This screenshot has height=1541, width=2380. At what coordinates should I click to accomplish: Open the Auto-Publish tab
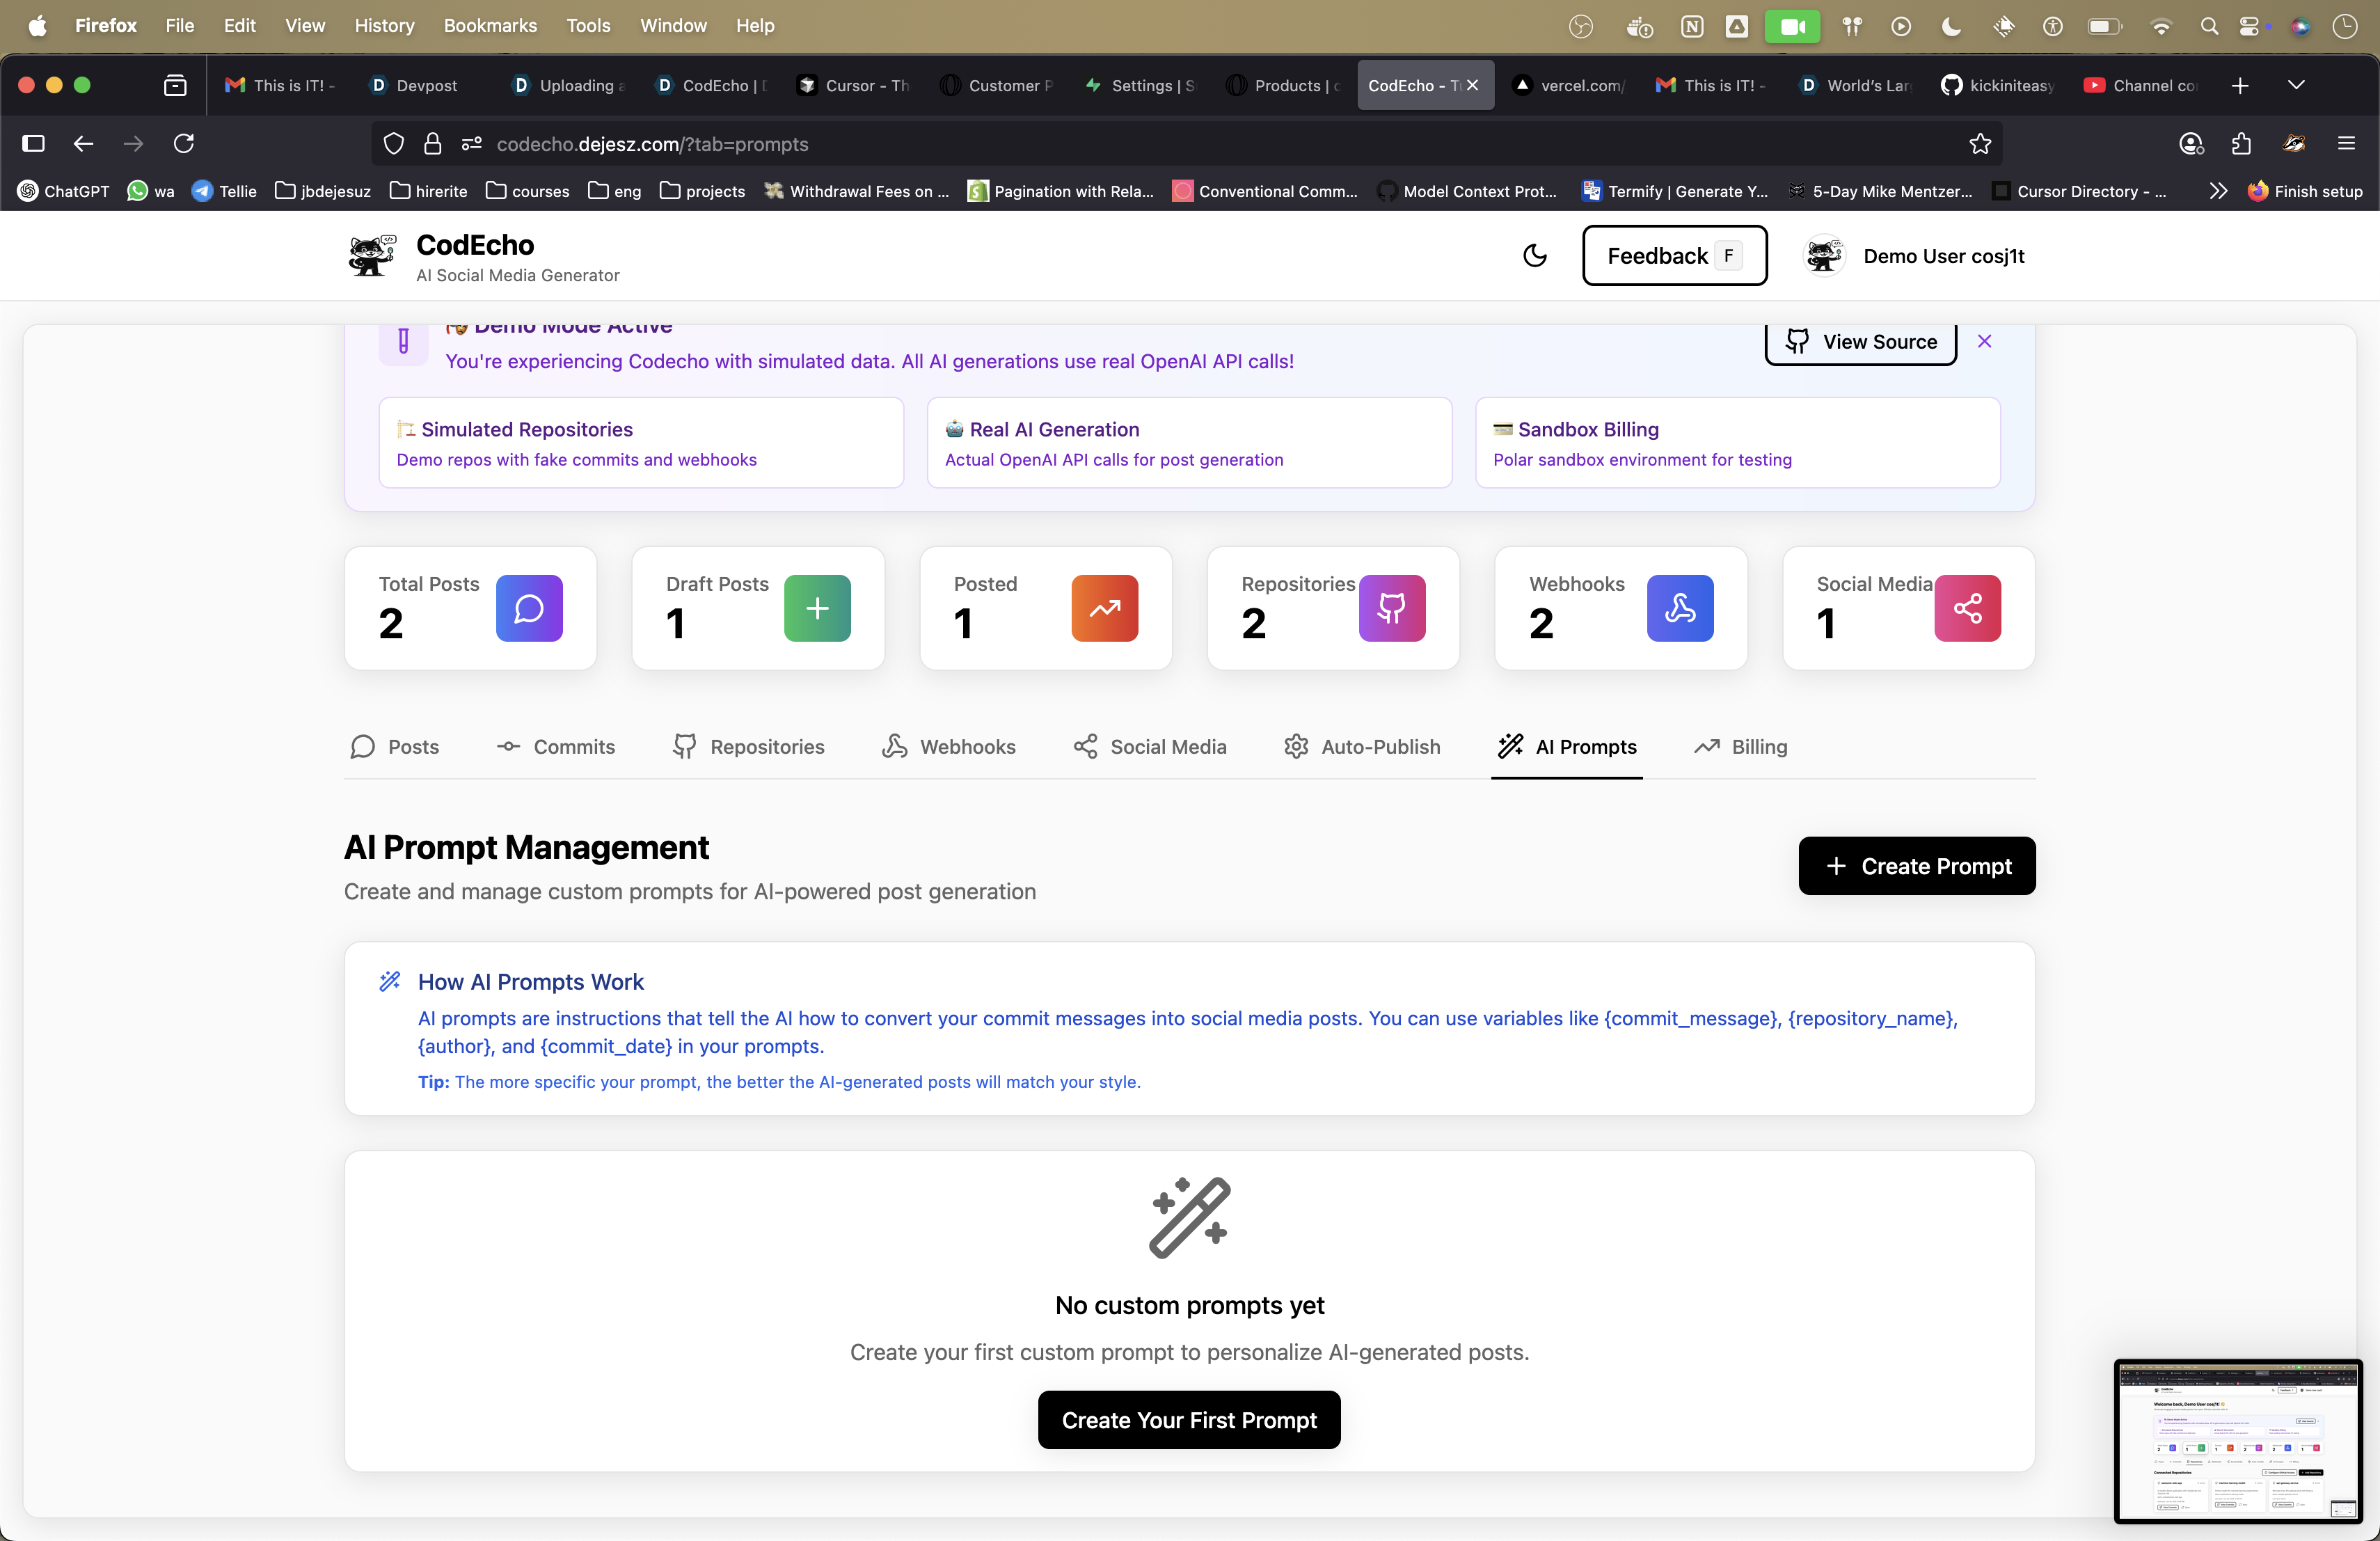click(x=1362, y=747)
